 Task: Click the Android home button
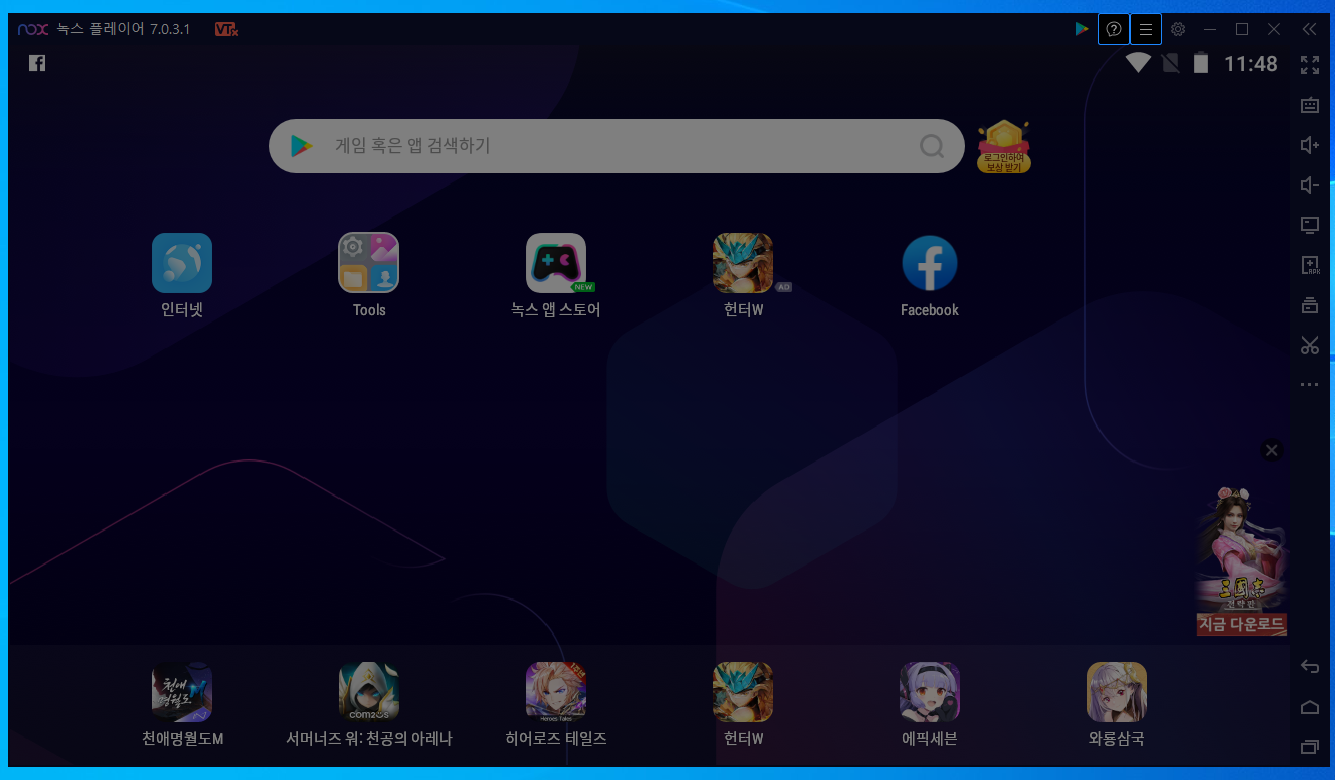1310,707
